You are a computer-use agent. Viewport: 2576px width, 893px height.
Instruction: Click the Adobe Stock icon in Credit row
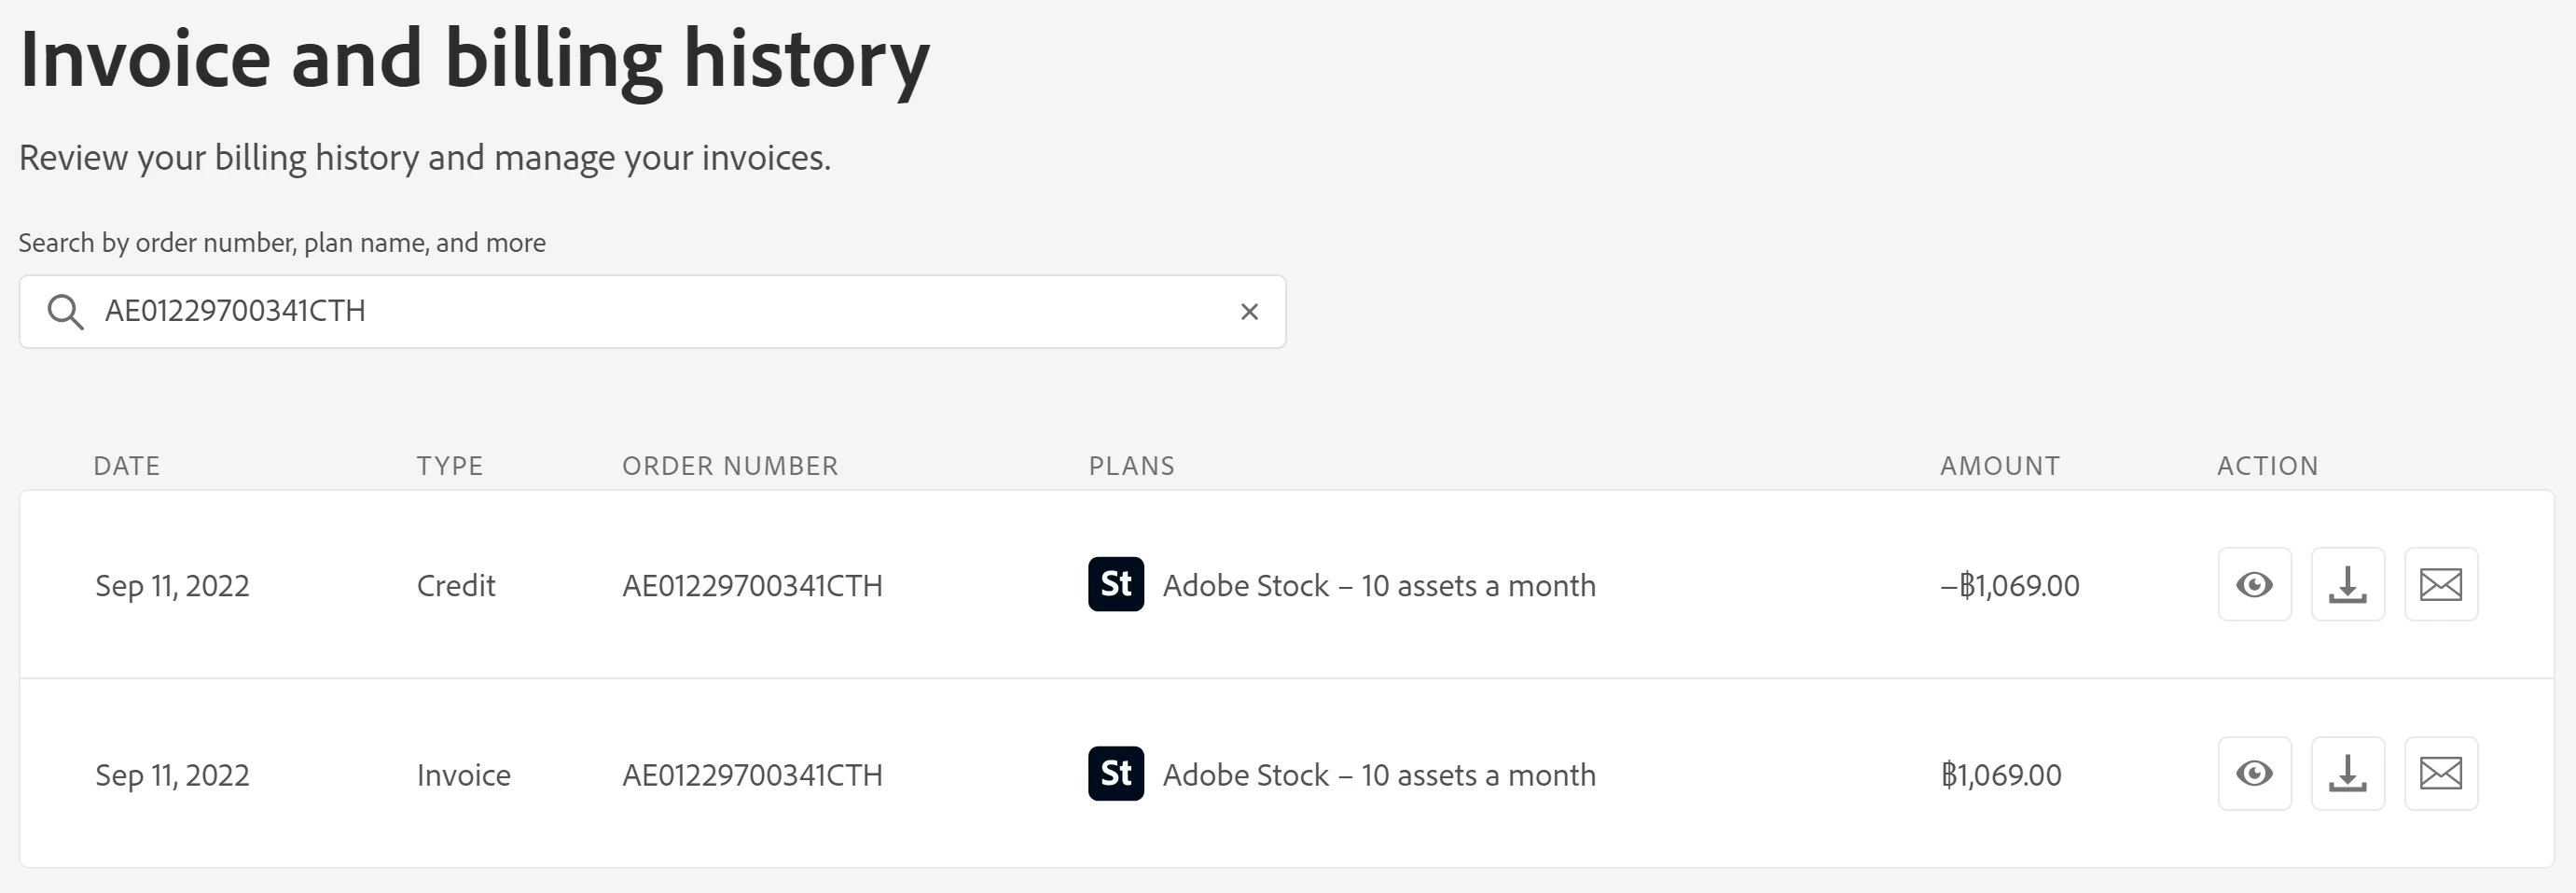click(1115, 584)
